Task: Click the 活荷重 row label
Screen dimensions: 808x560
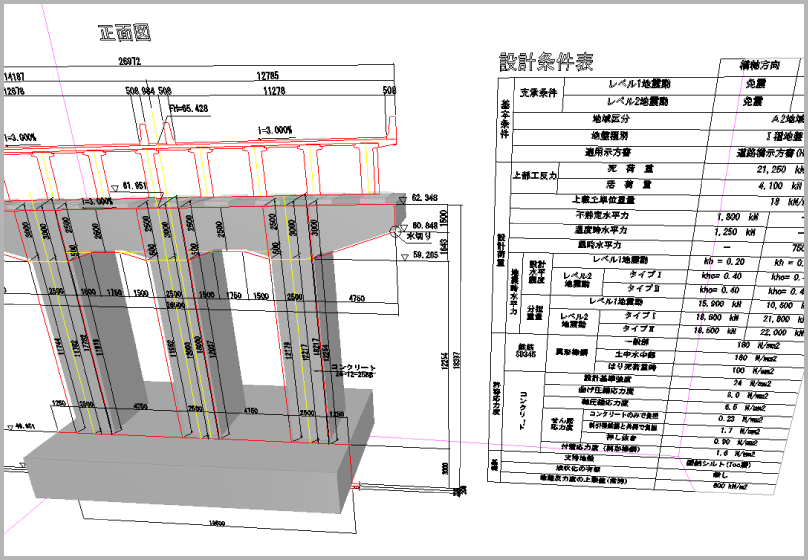Action: click(x=629, y=184)
